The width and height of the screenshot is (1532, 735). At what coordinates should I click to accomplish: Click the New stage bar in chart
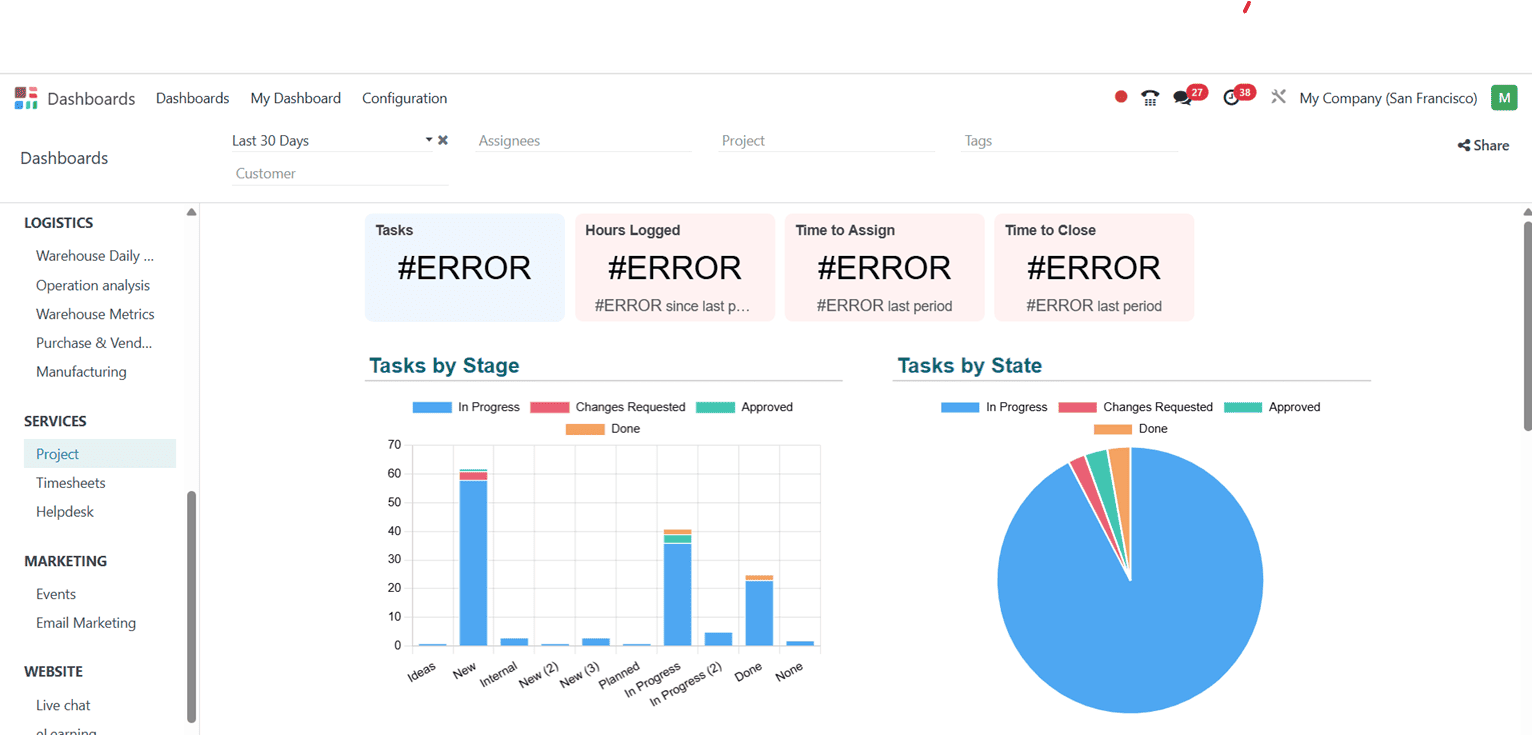coord(473,560)
